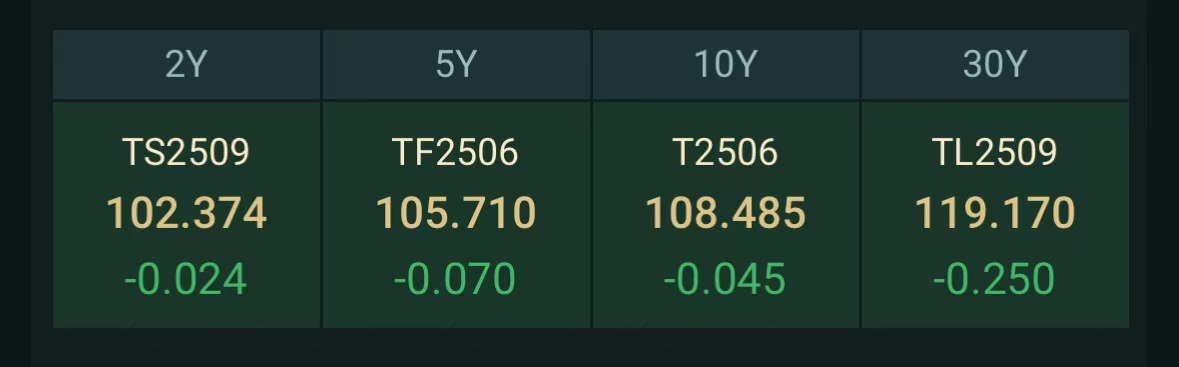The image size is (1179, 367).
Task: View the 10-year futures quote card
Action: (x=726, y=215)
